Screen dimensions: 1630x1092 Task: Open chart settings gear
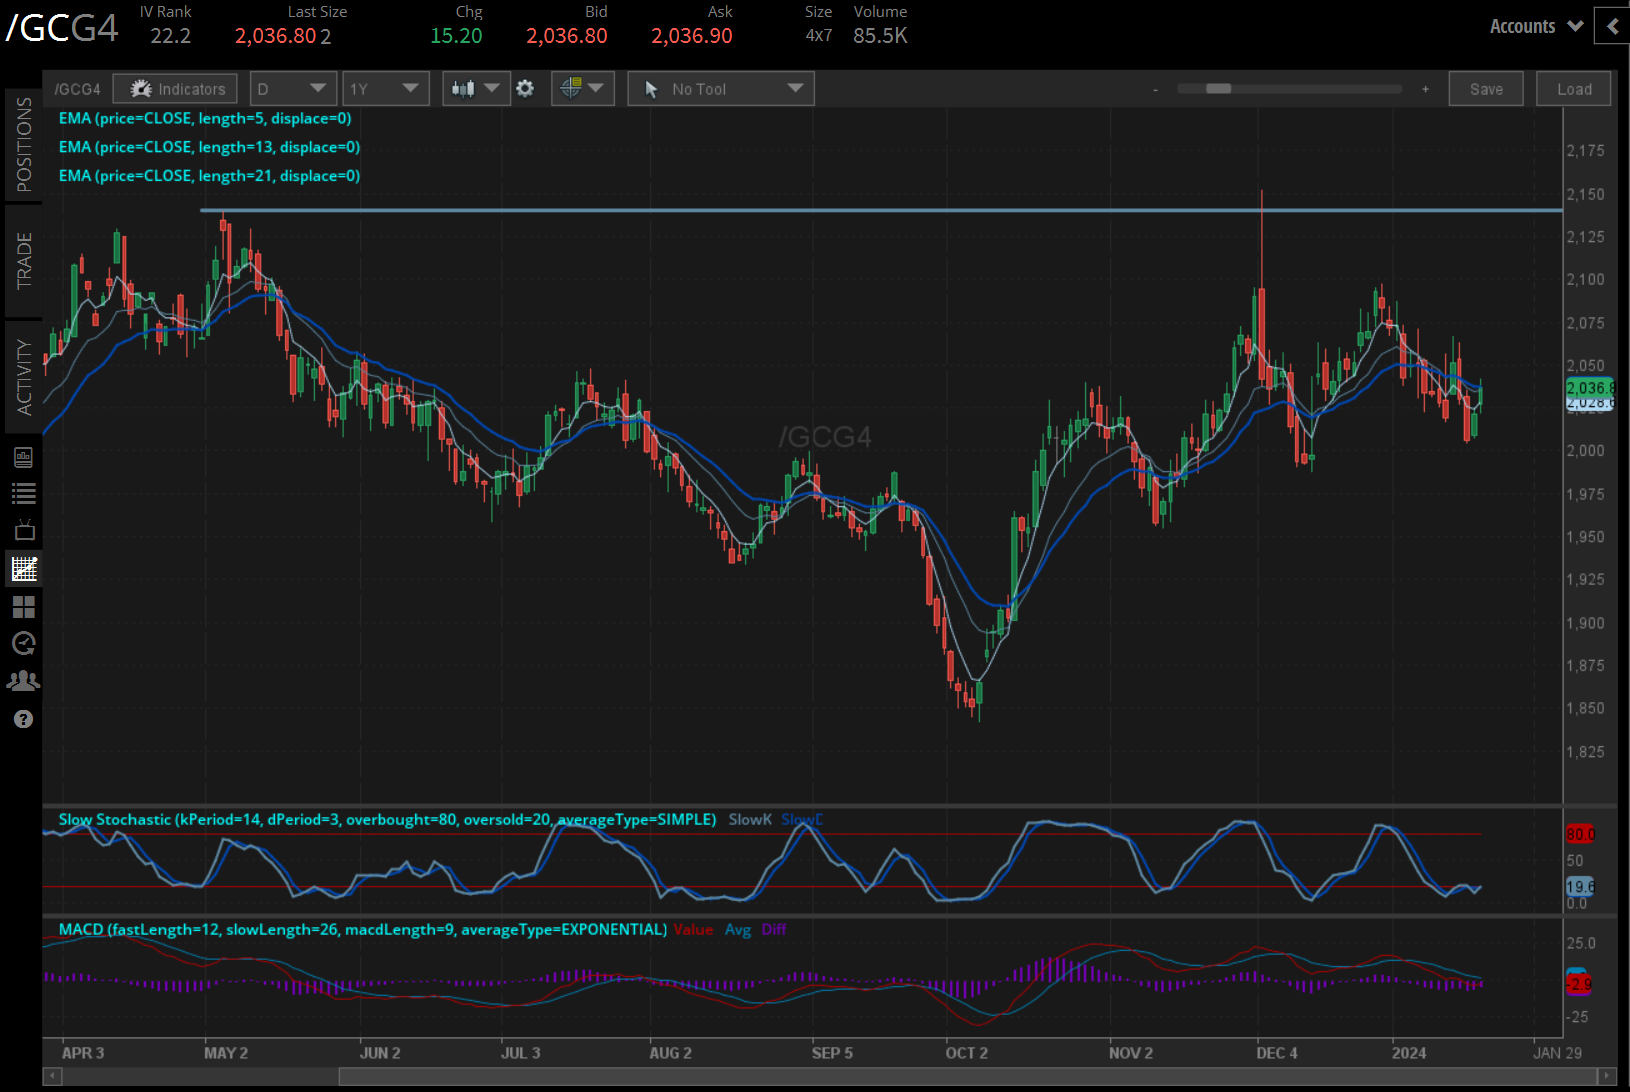525,89
